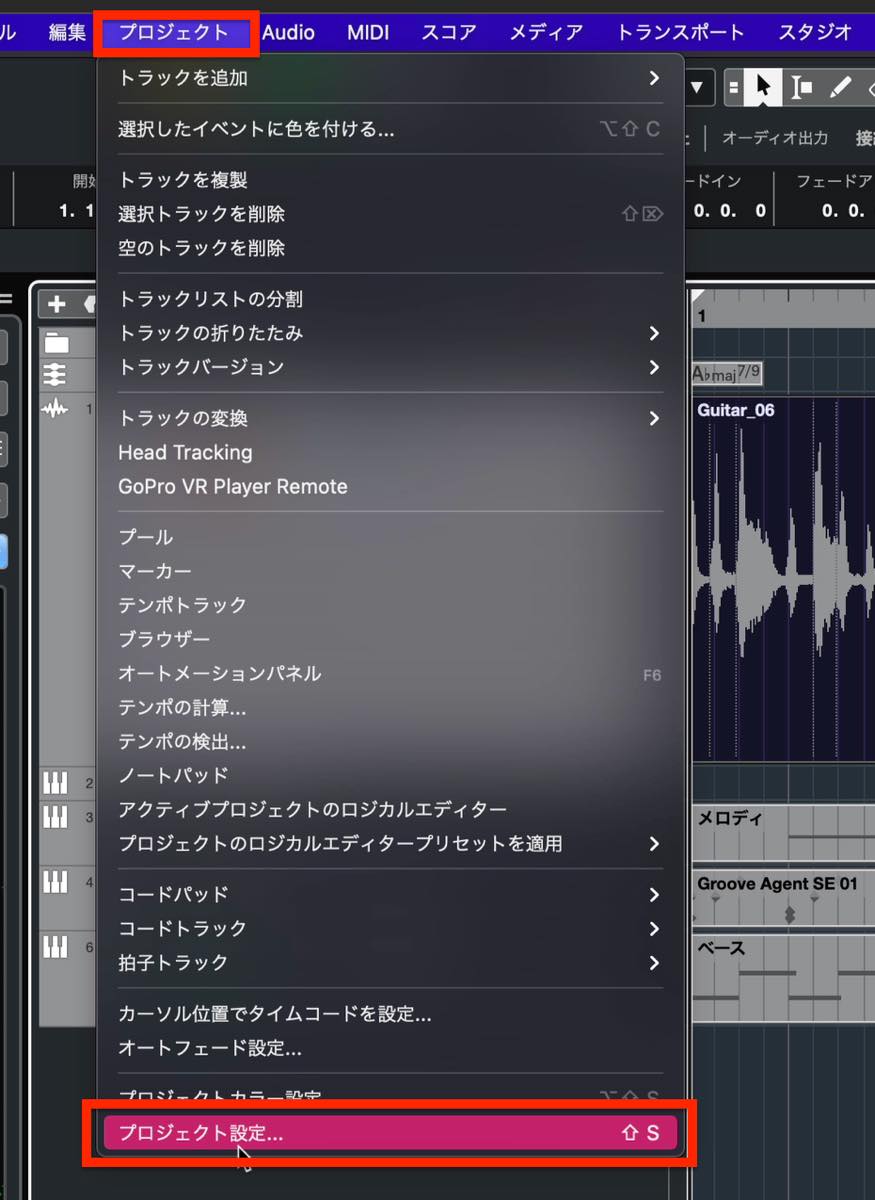This screenshot has width=875, height=1200.
Task: Expand the トラックの変換 submenu
Action: 390,418
